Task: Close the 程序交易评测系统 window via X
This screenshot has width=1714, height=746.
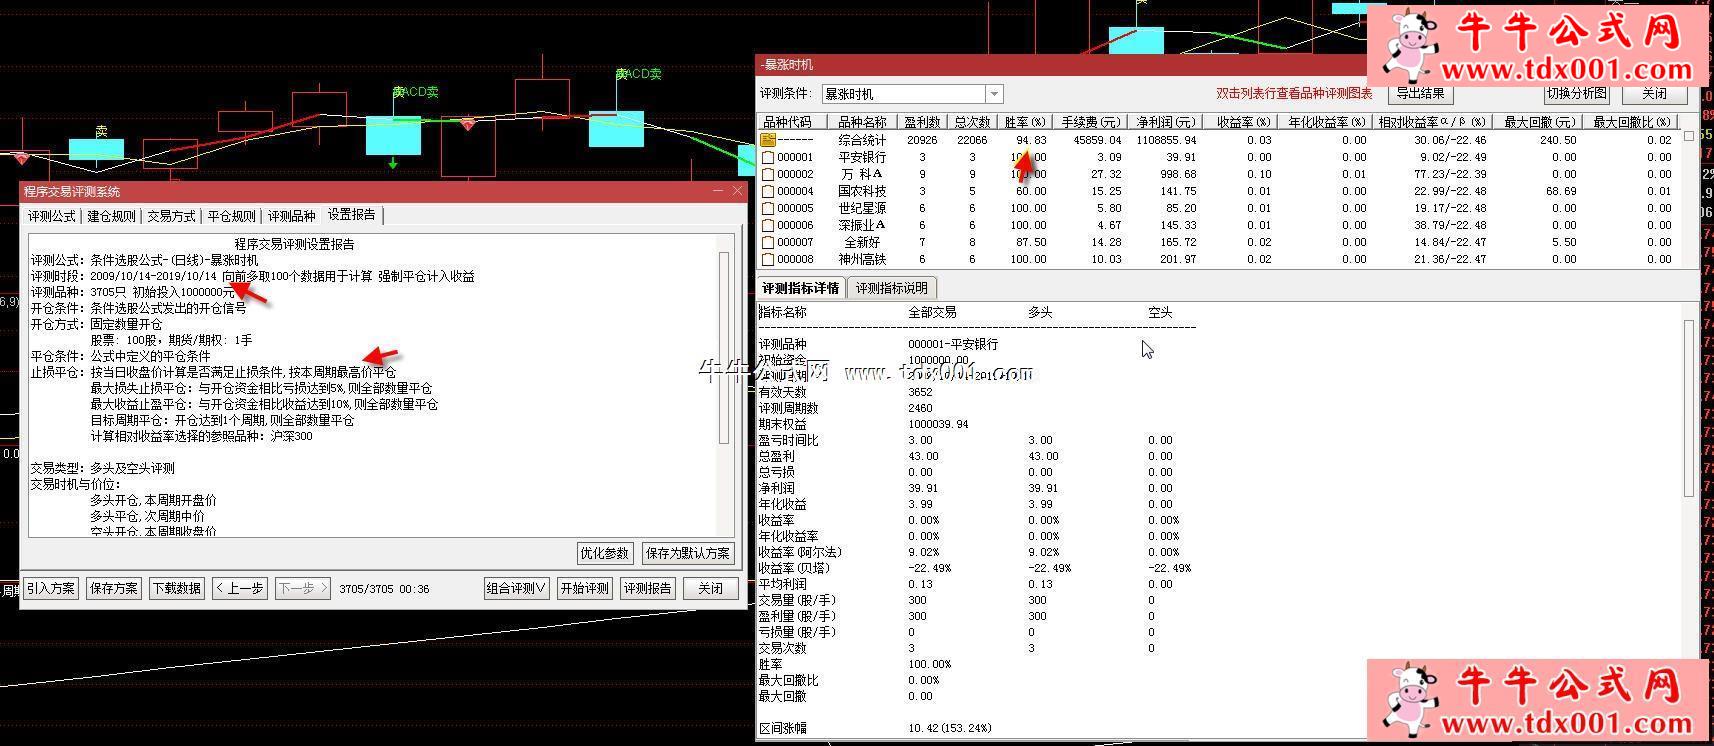Action: [738, 190]
